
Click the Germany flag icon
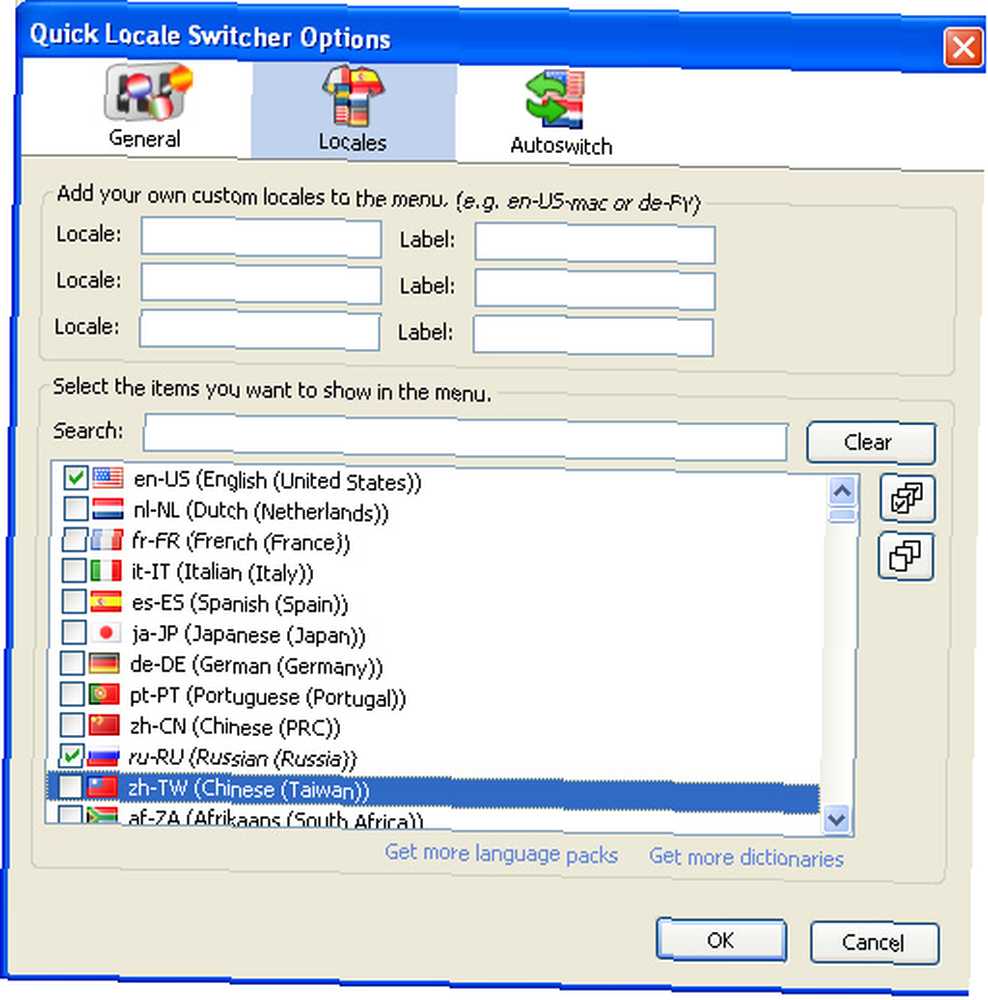point(104,663)
